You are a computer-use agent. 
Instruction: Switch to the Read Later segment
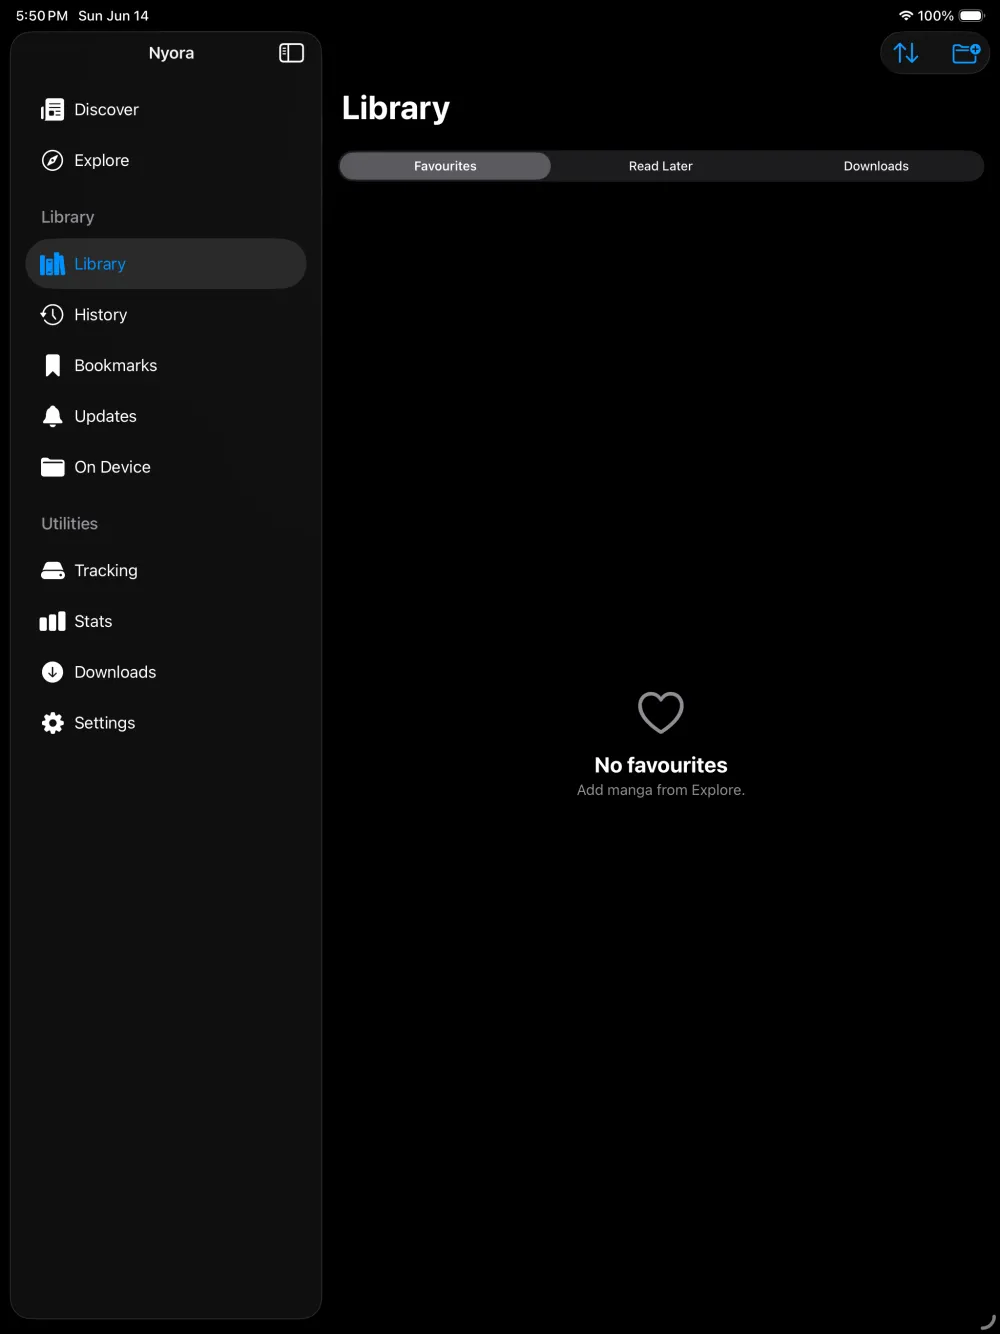tap(660, 166)
